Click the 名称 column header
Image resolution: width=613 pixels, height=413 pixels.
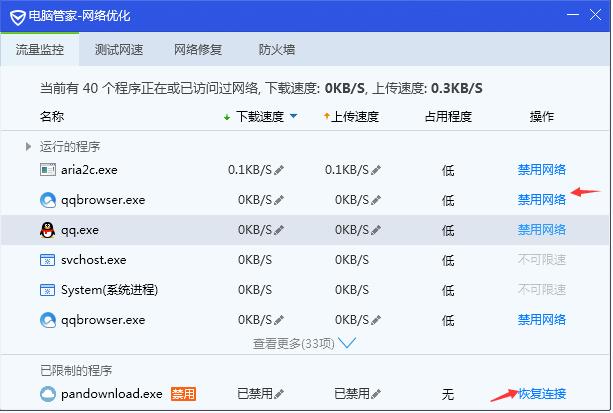tap(52, 116)
